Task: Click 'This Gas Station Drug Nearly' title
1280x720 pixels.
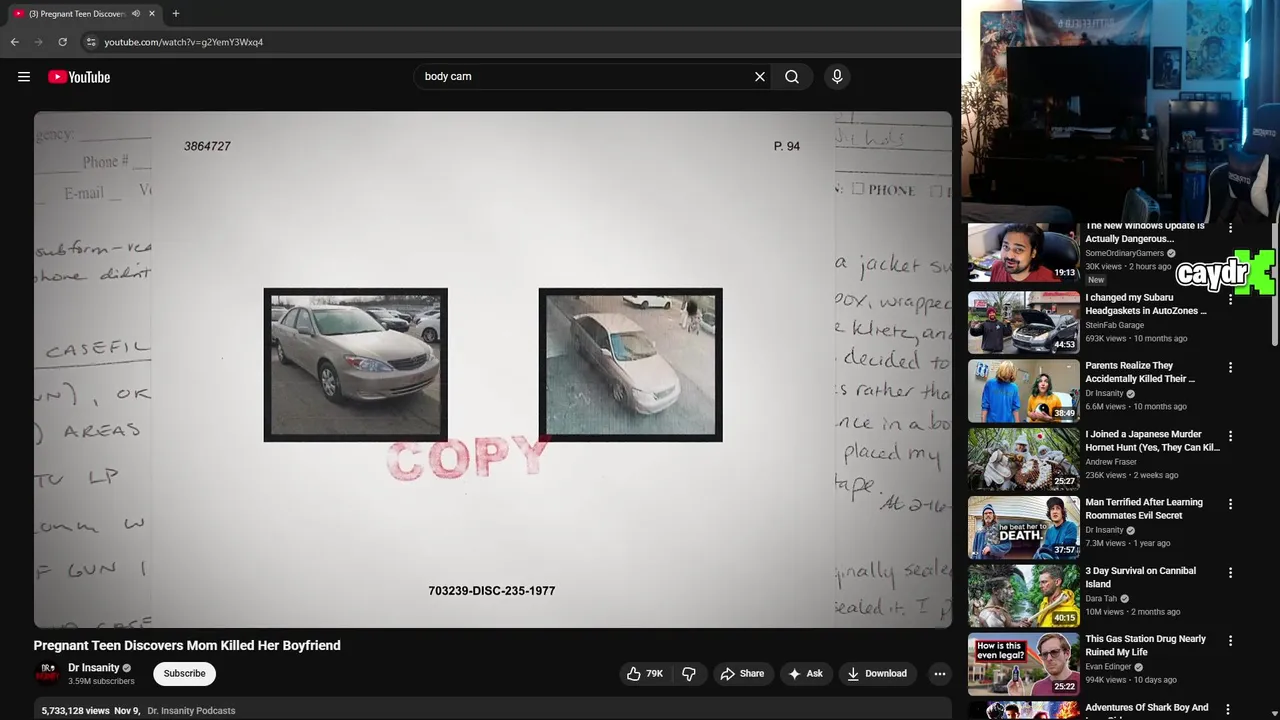Action: coord(1145,646)
